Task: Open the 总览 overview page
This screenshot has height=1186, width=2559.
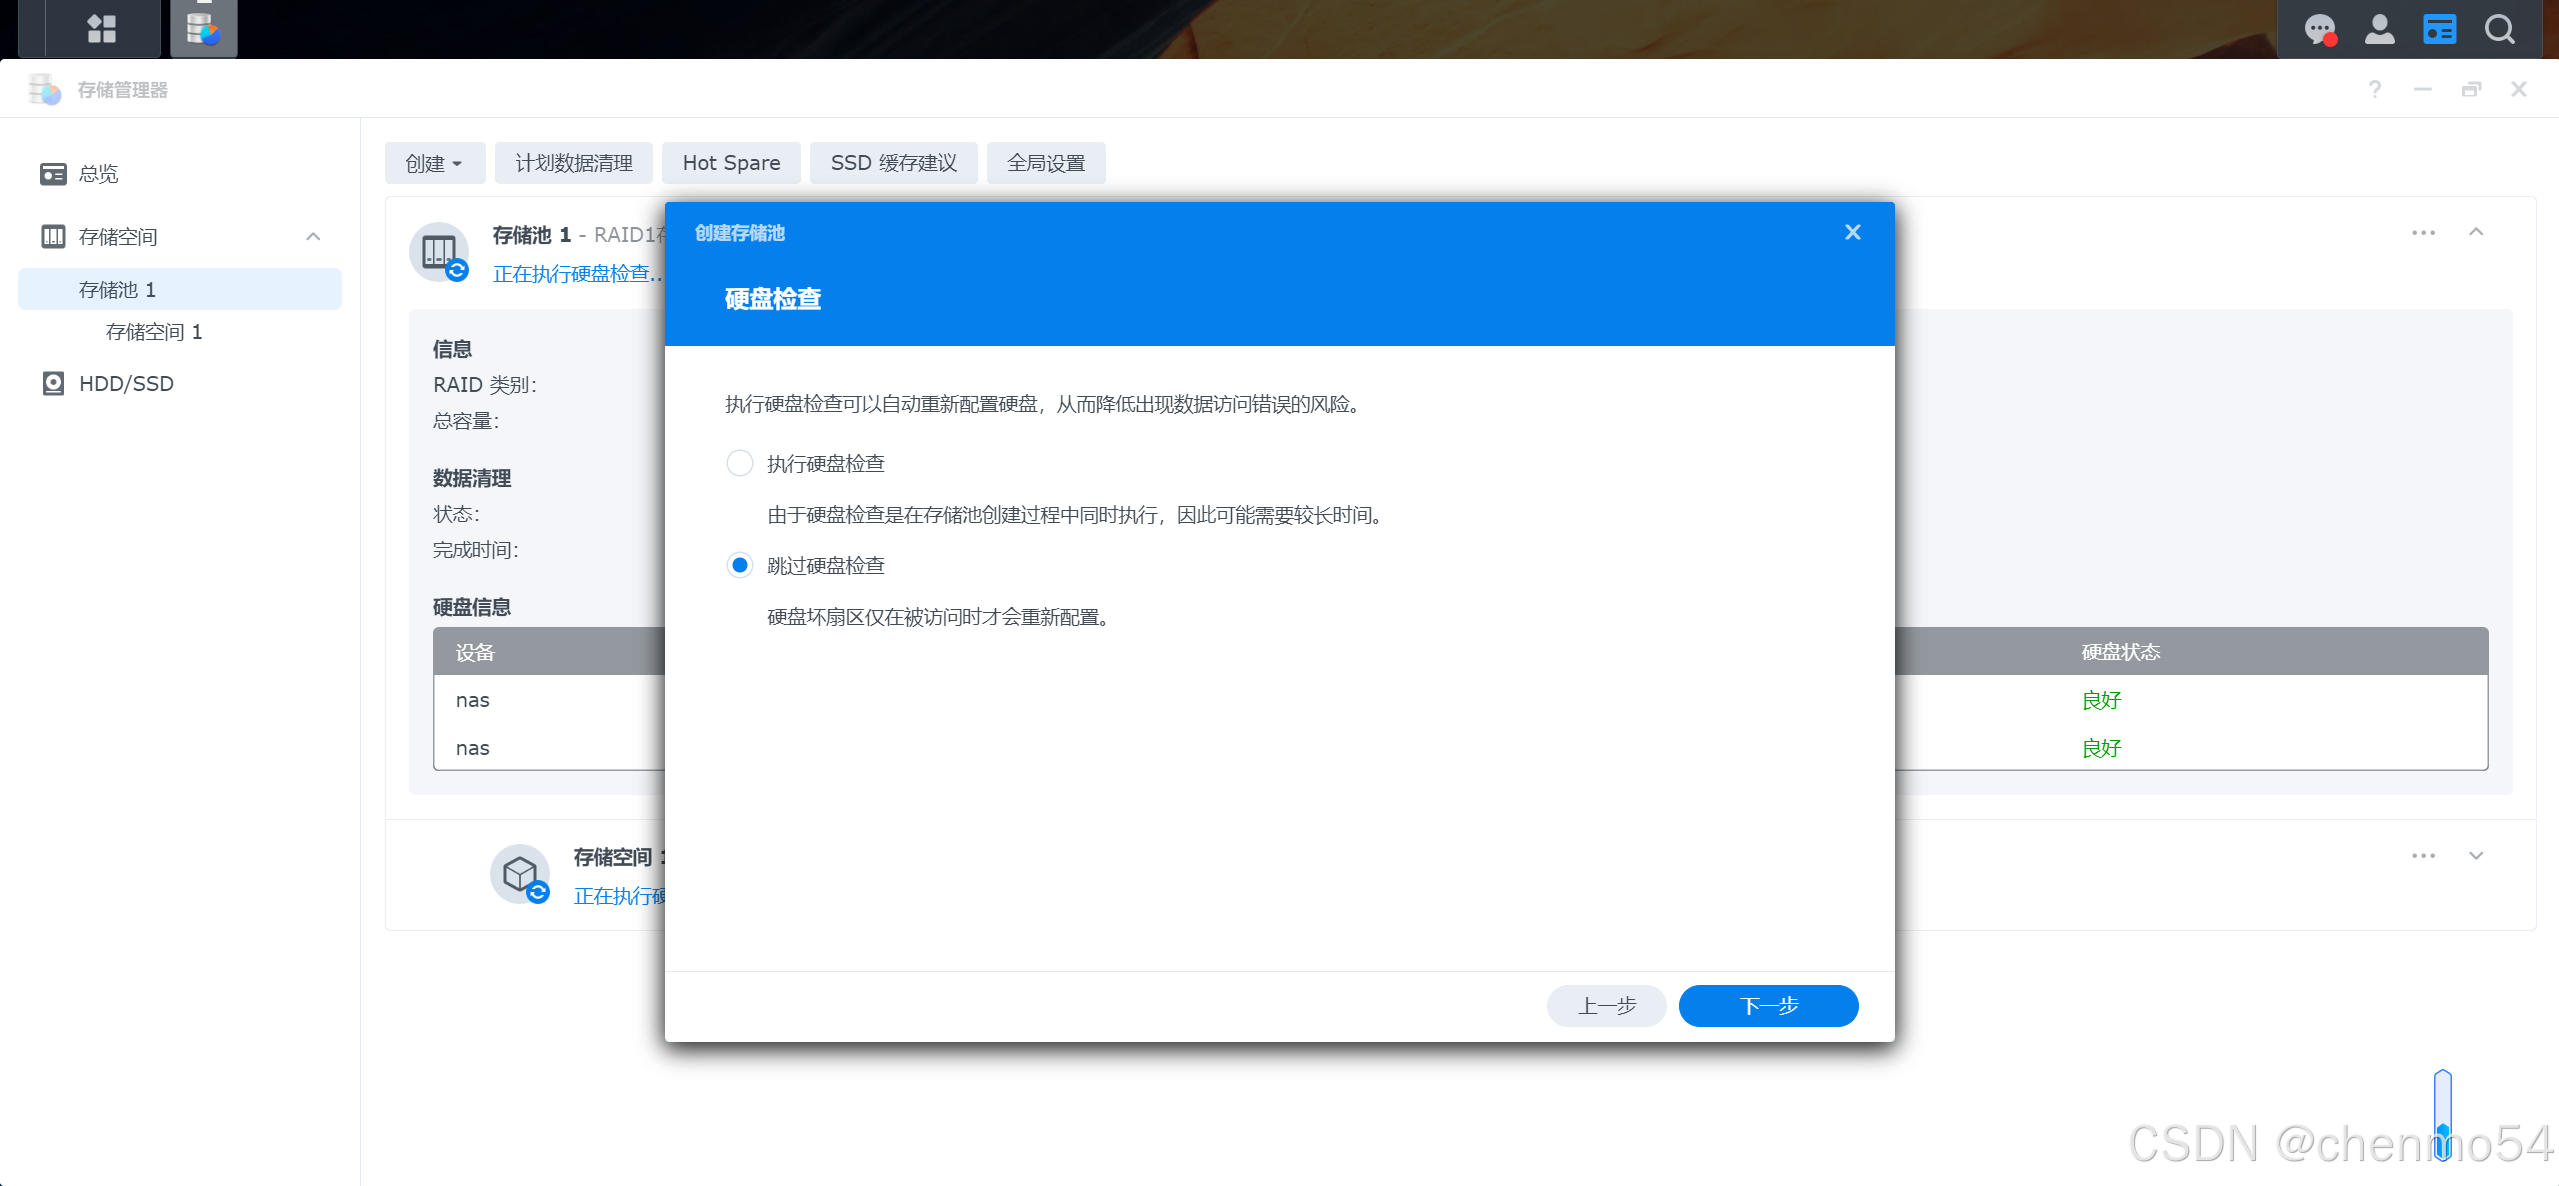Action: [x=98, y=174]
